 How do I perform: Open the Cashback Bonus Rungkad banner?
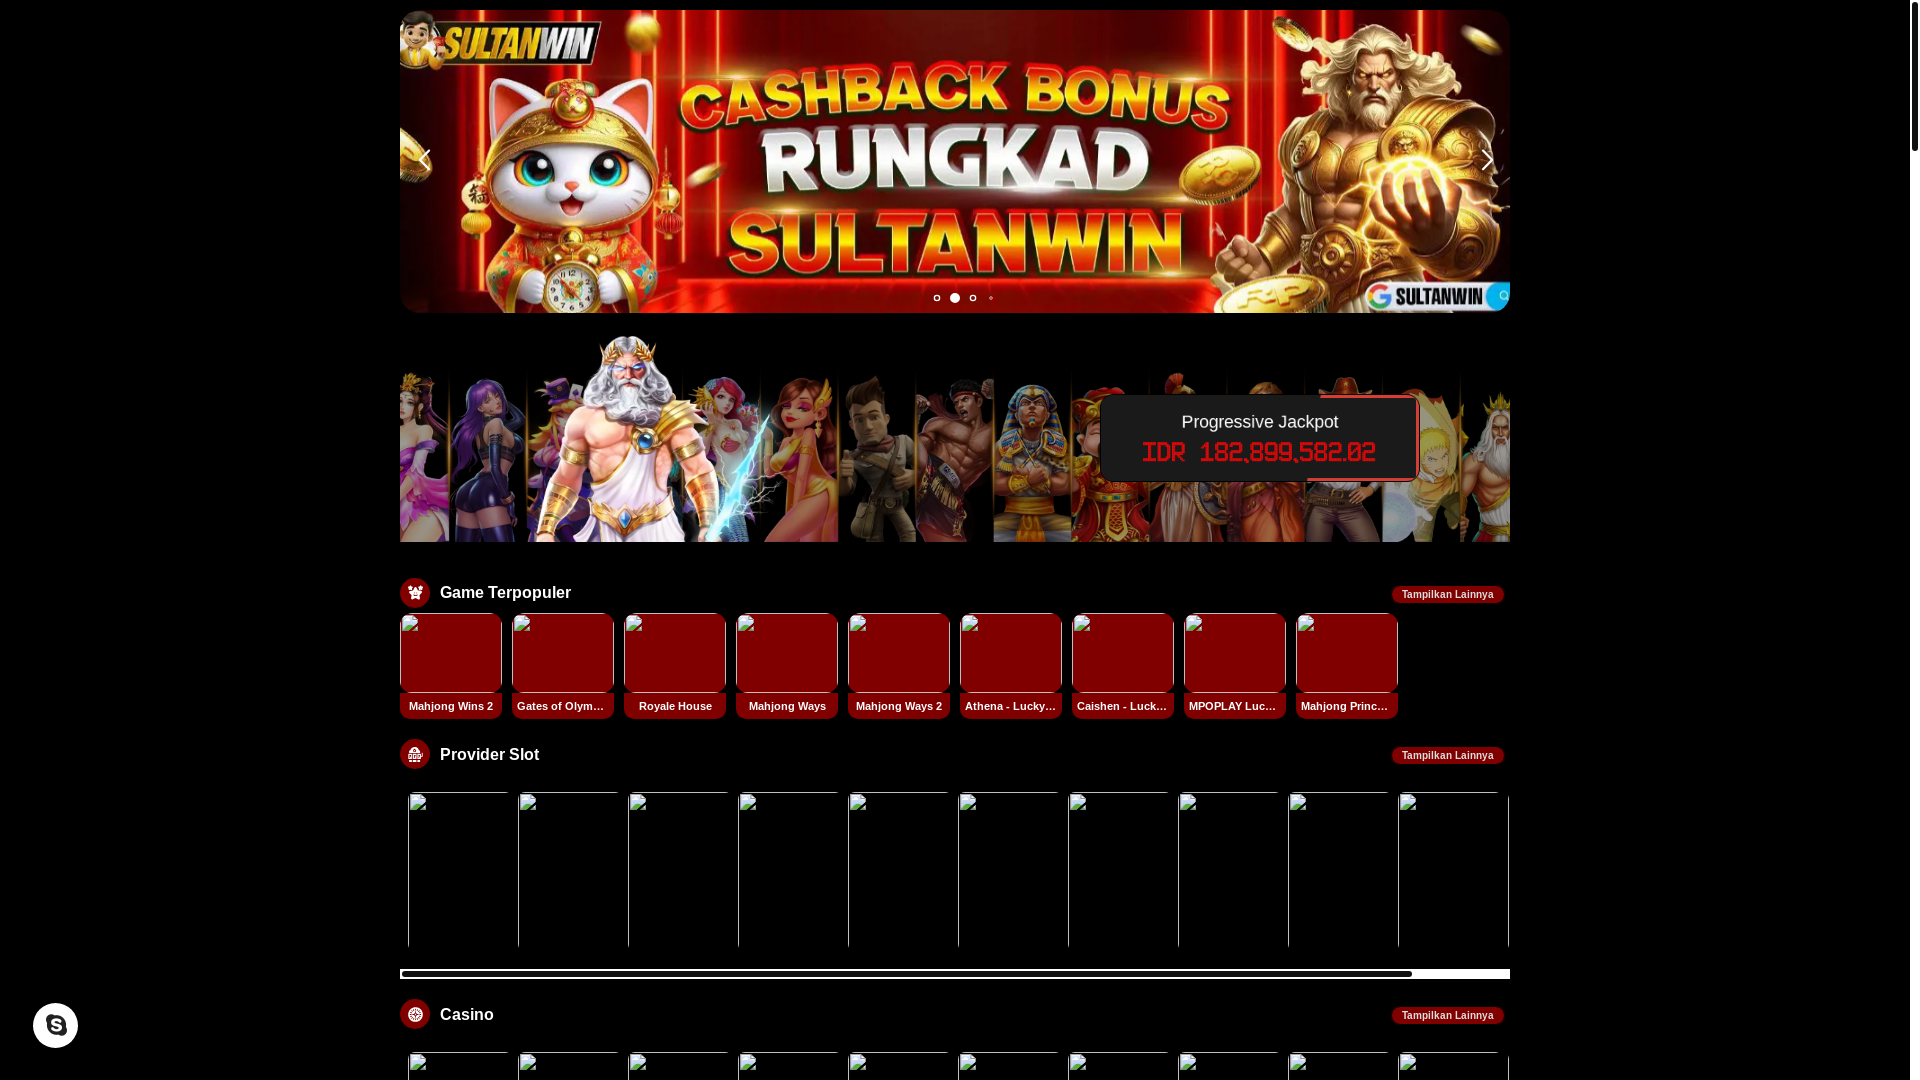955,161
